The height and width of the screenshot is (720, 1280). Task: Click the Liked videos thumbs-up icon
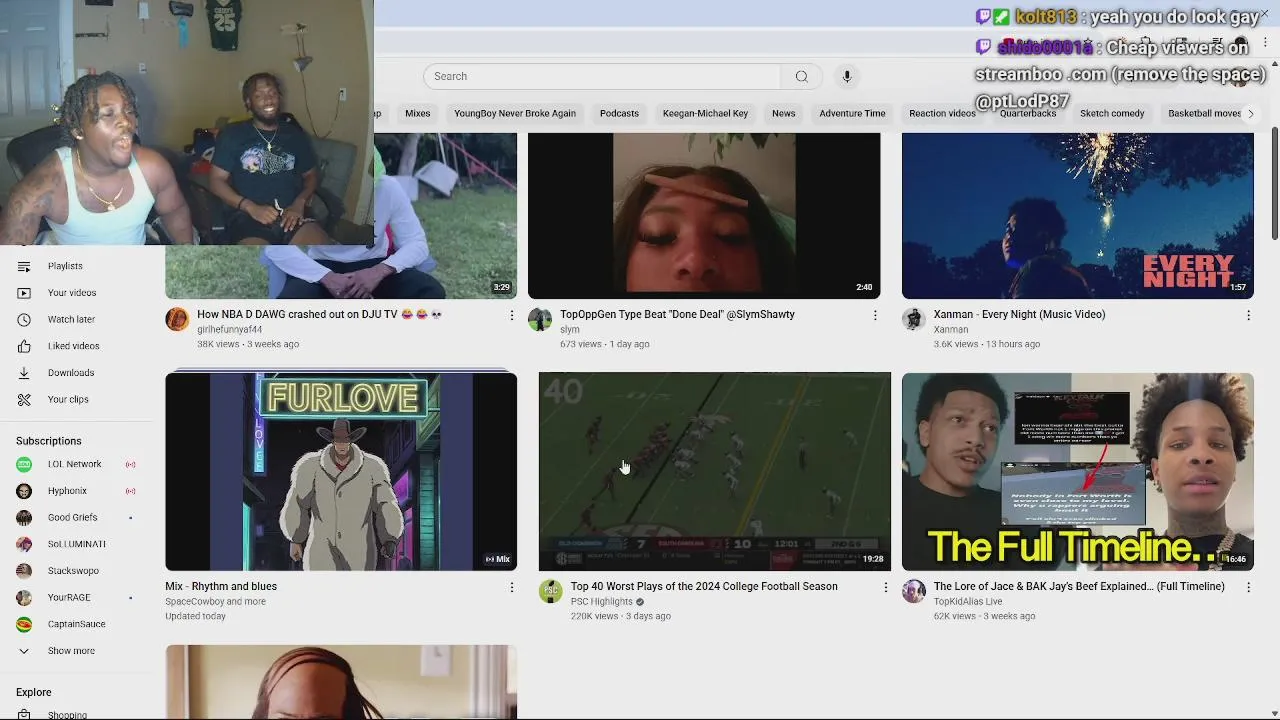(x=24, y=346)
